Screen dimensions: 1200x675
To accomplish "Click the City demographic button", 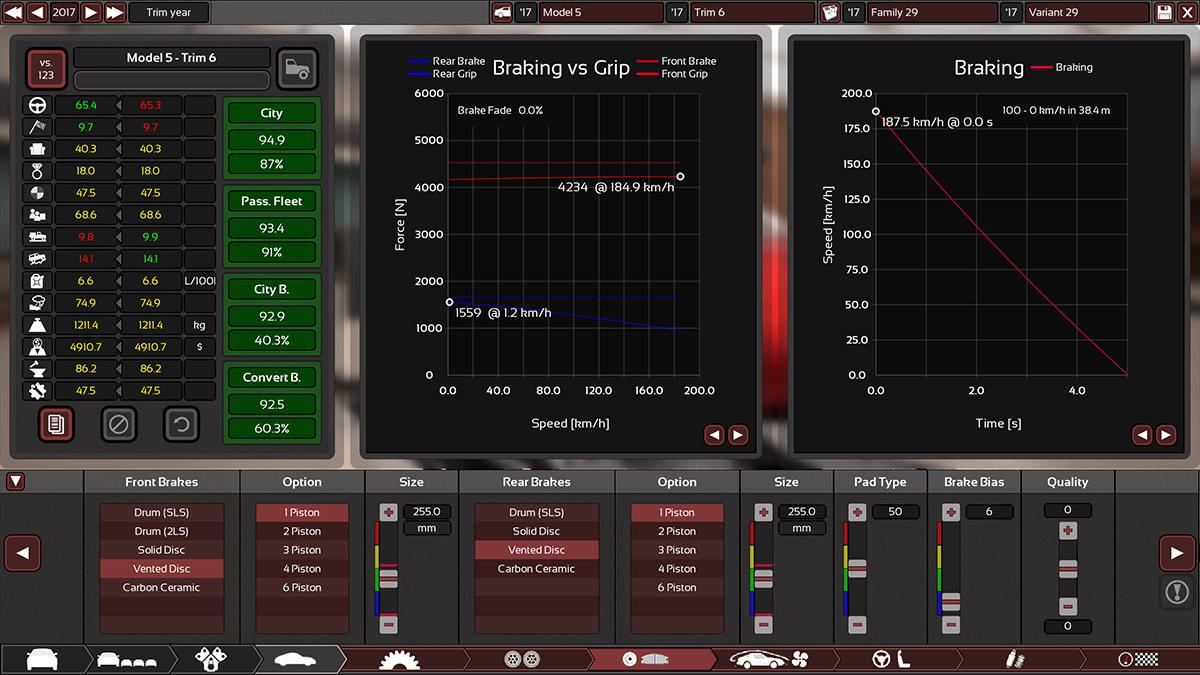I will pos(271,113).
